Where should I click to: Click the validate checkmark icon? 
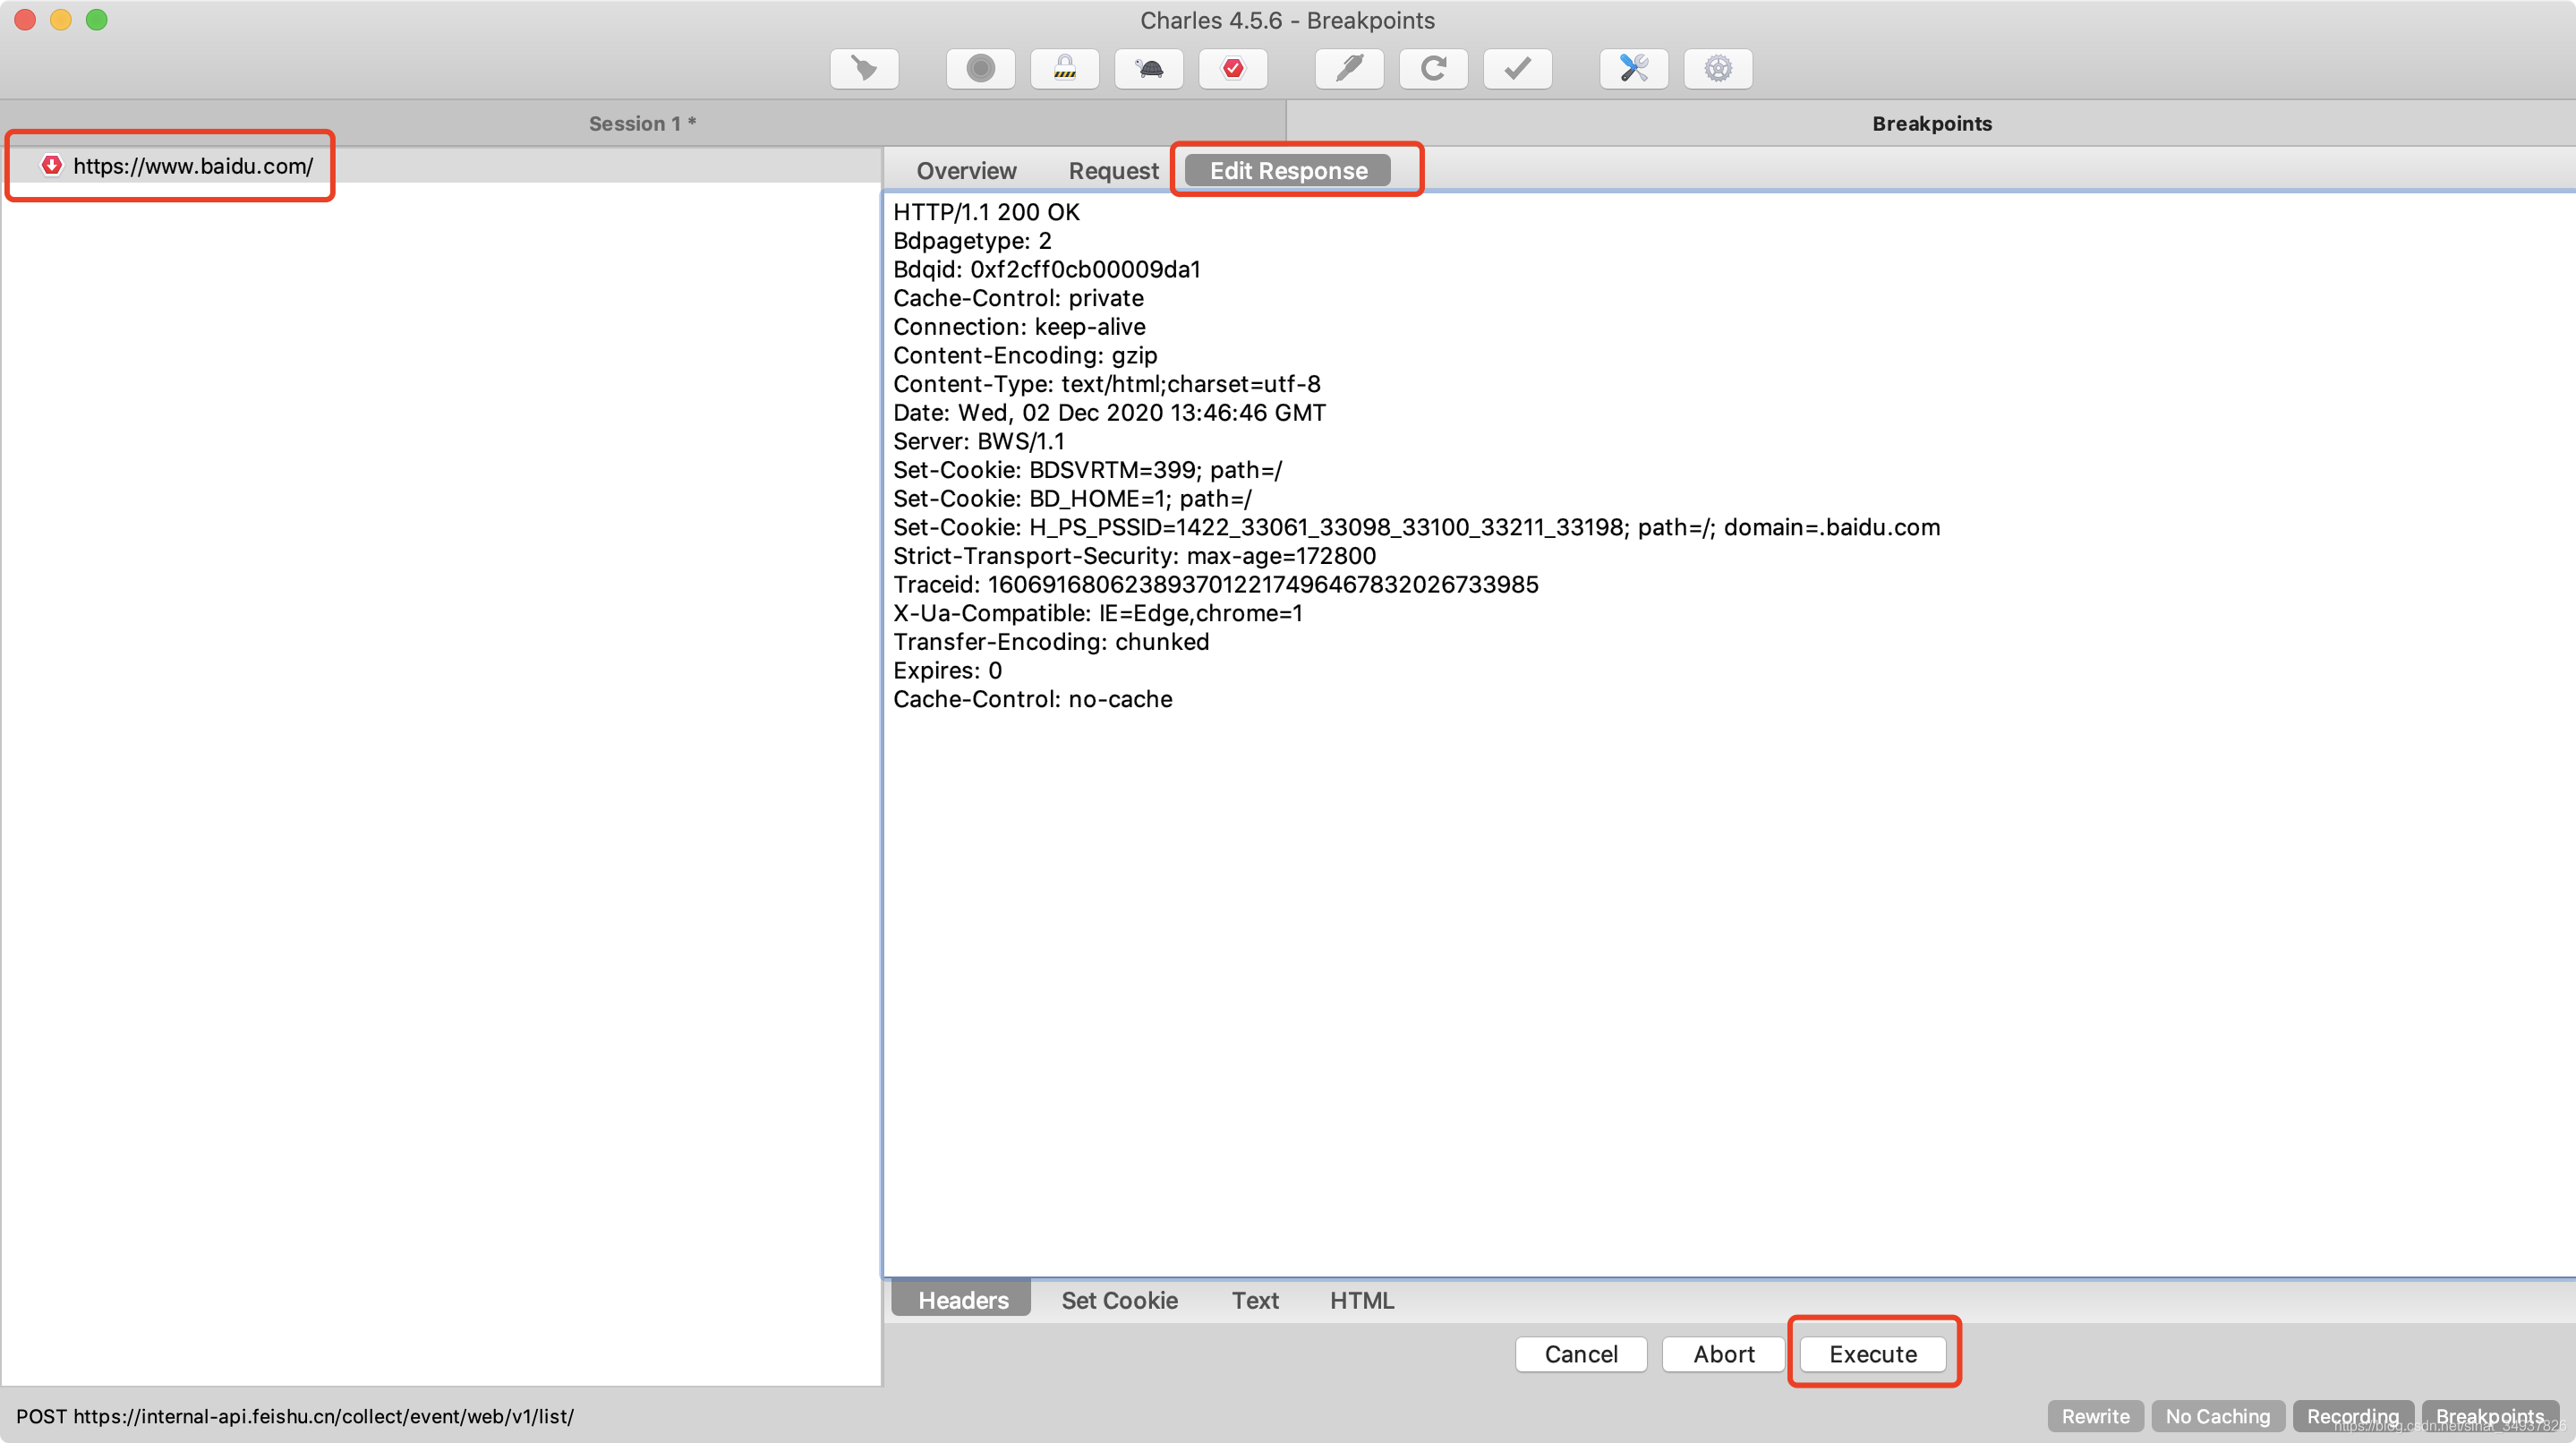coord(1517,69)
